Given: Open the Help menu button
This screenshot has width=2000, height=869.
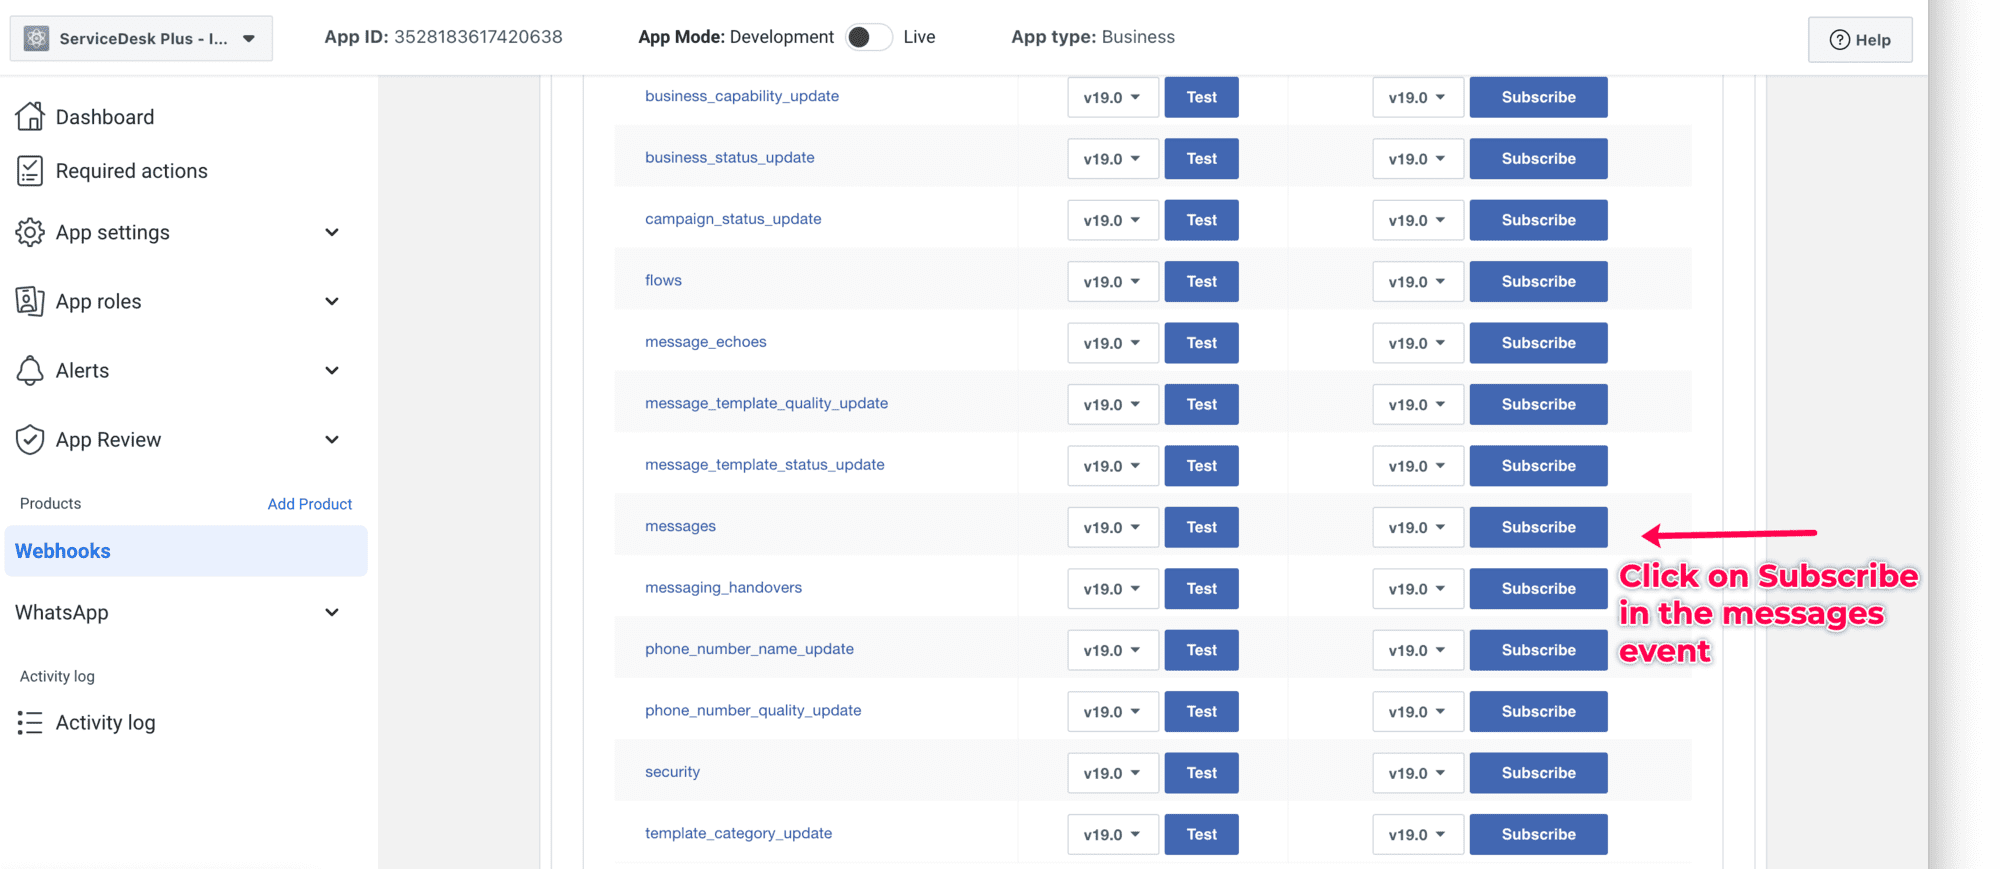Looking at the screenshot, I should click(x=1859, y=39).
